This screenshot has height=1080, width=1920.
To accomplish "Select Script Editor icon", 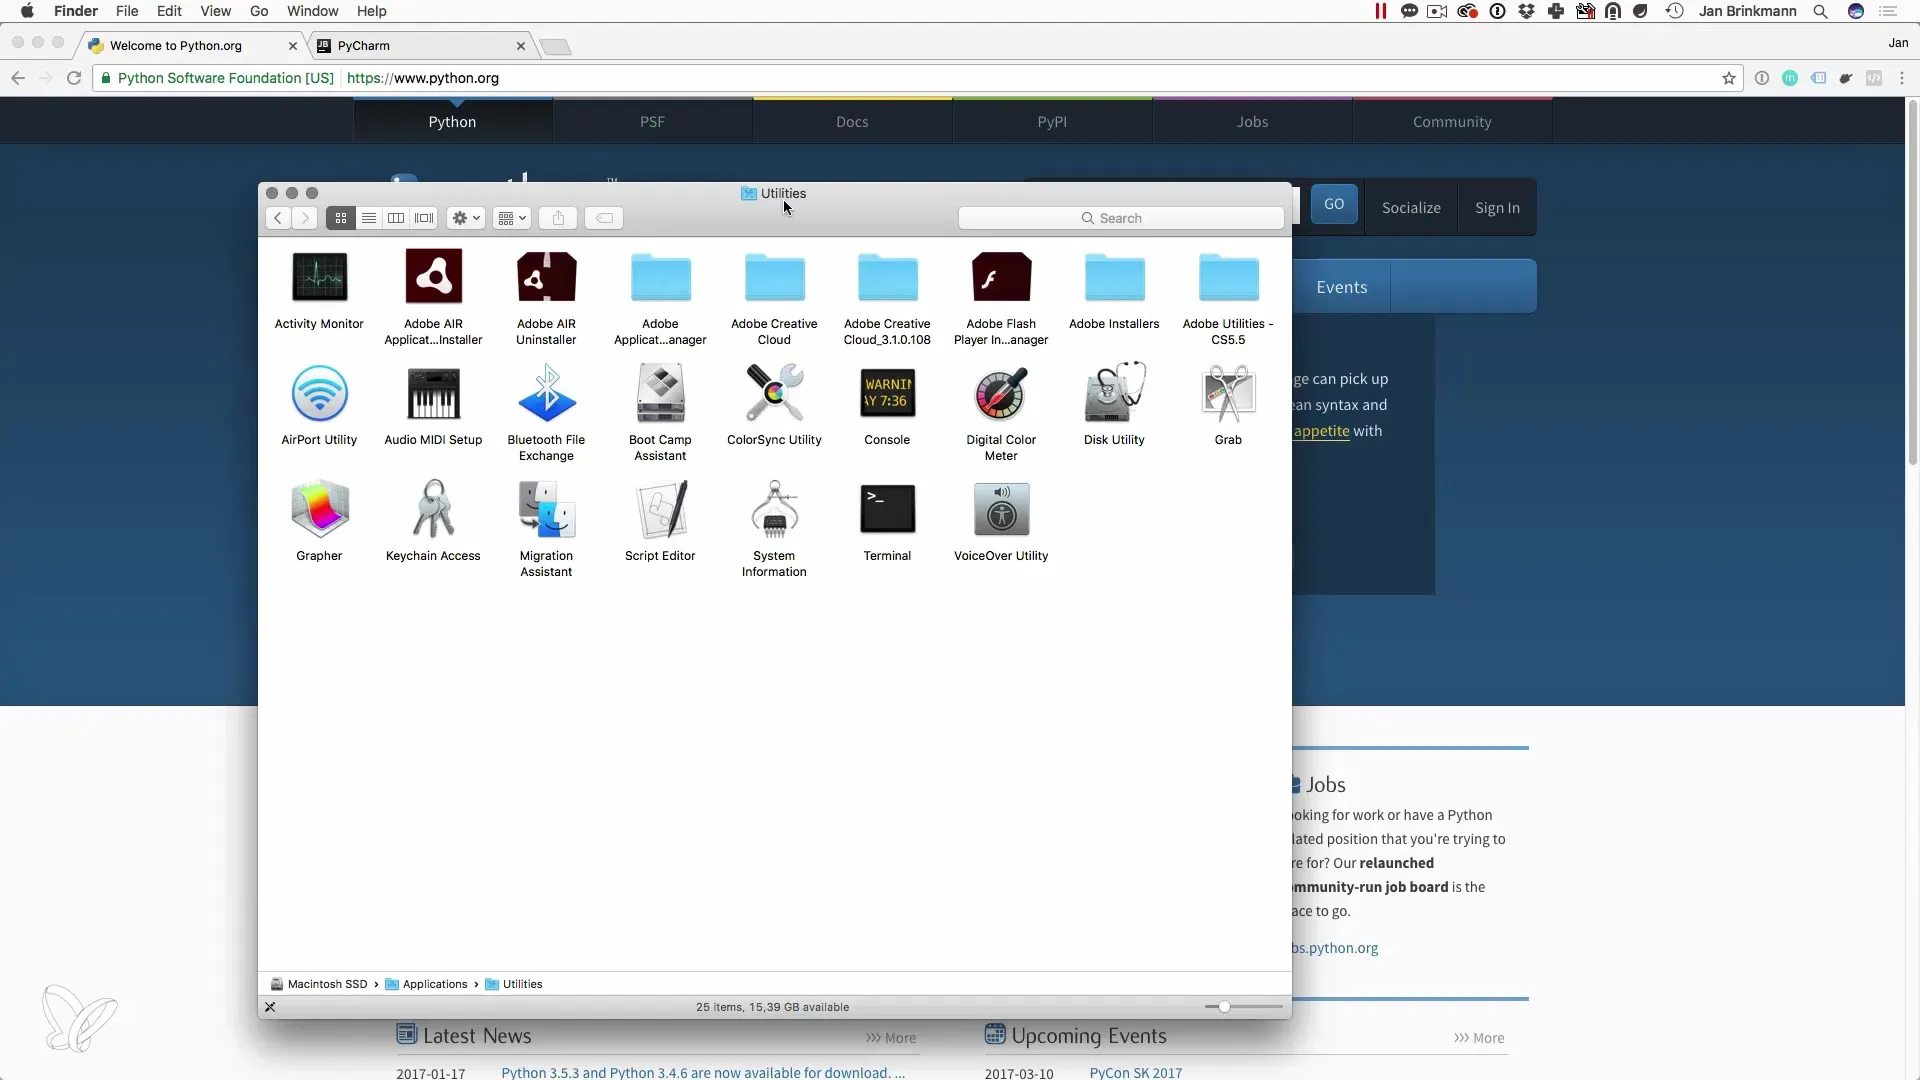I will point(660,509).
